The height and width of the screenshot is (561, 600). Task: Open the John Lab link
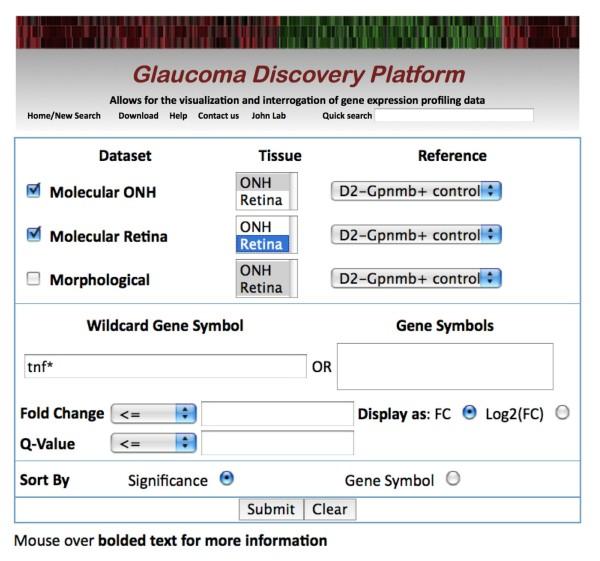pos(267,116)
